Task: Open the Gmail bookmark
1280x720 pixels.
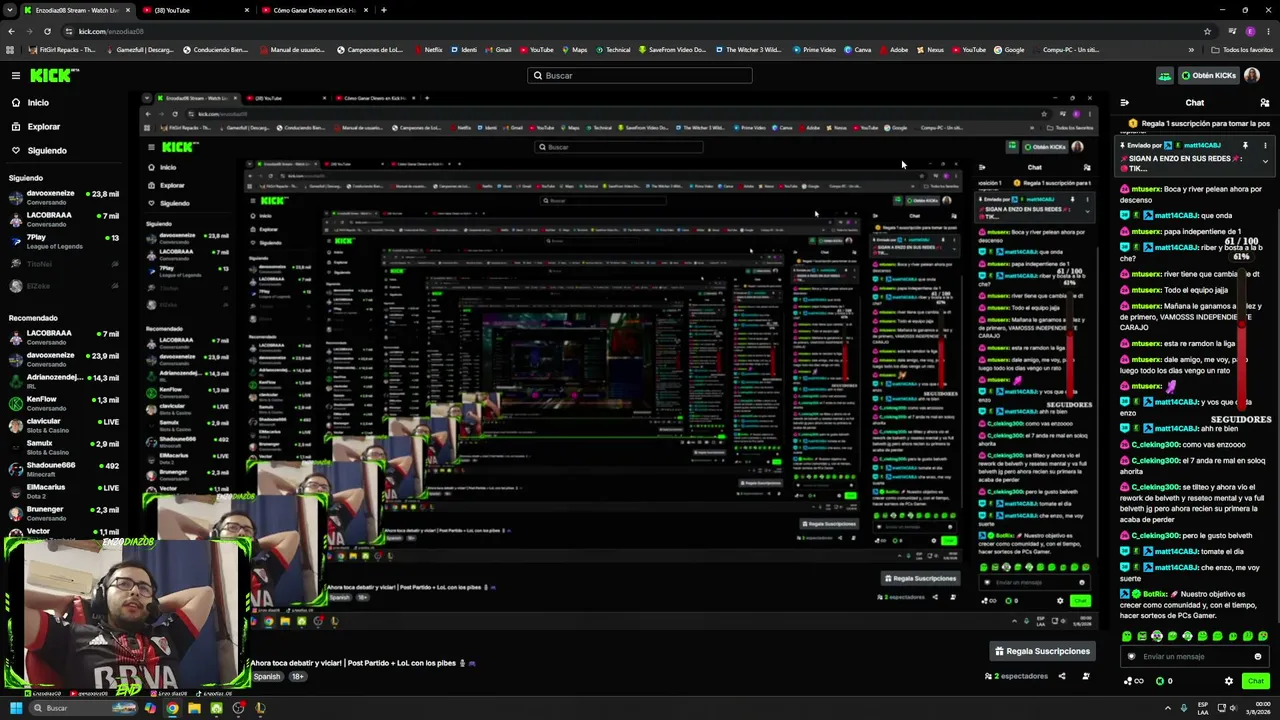Action: pos(498,50)
